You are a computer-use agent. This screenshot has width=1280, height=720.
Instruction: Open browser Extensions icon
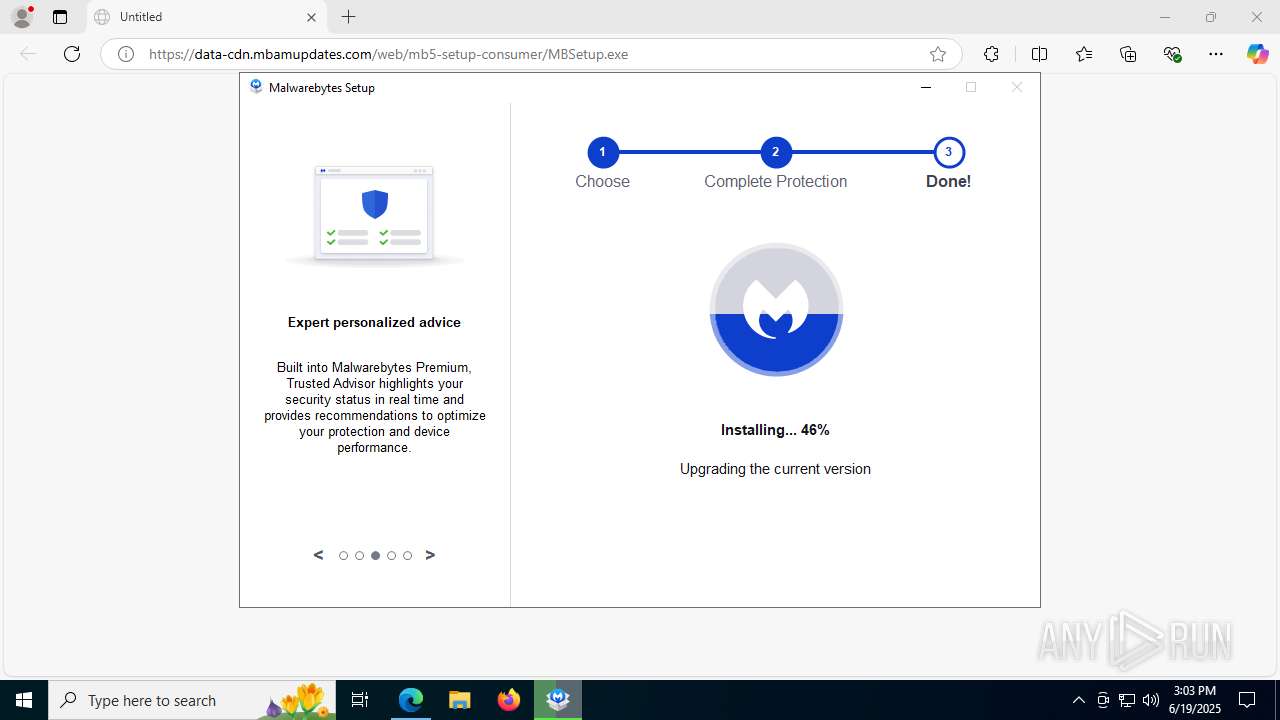991,54
